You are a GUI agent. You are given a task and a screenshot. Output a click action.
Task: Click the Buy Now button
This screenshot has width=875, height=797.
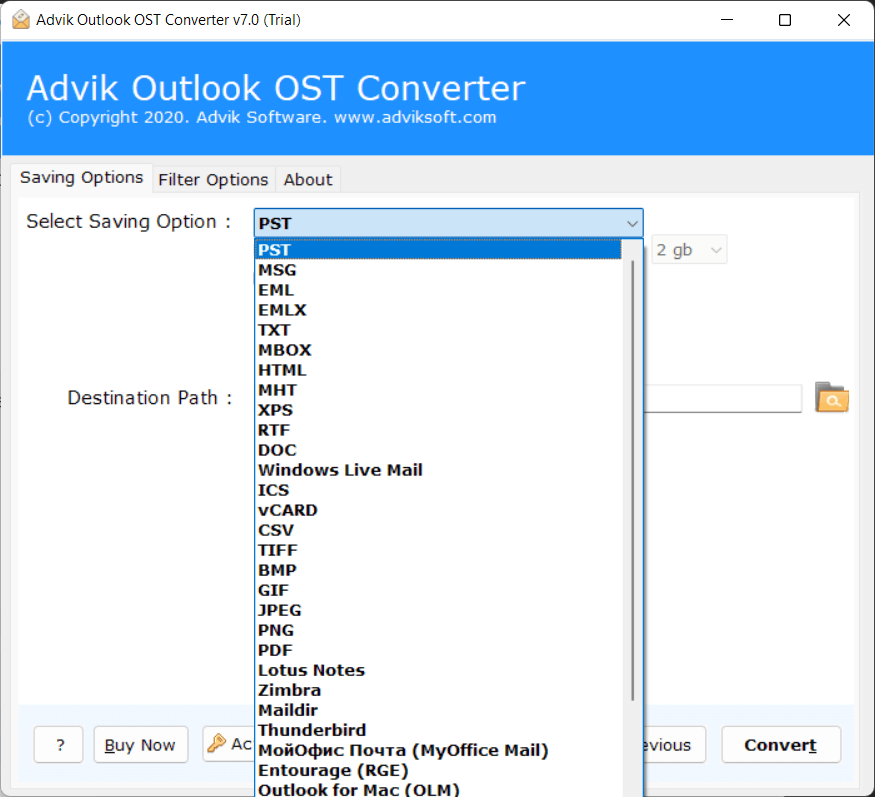140,745
